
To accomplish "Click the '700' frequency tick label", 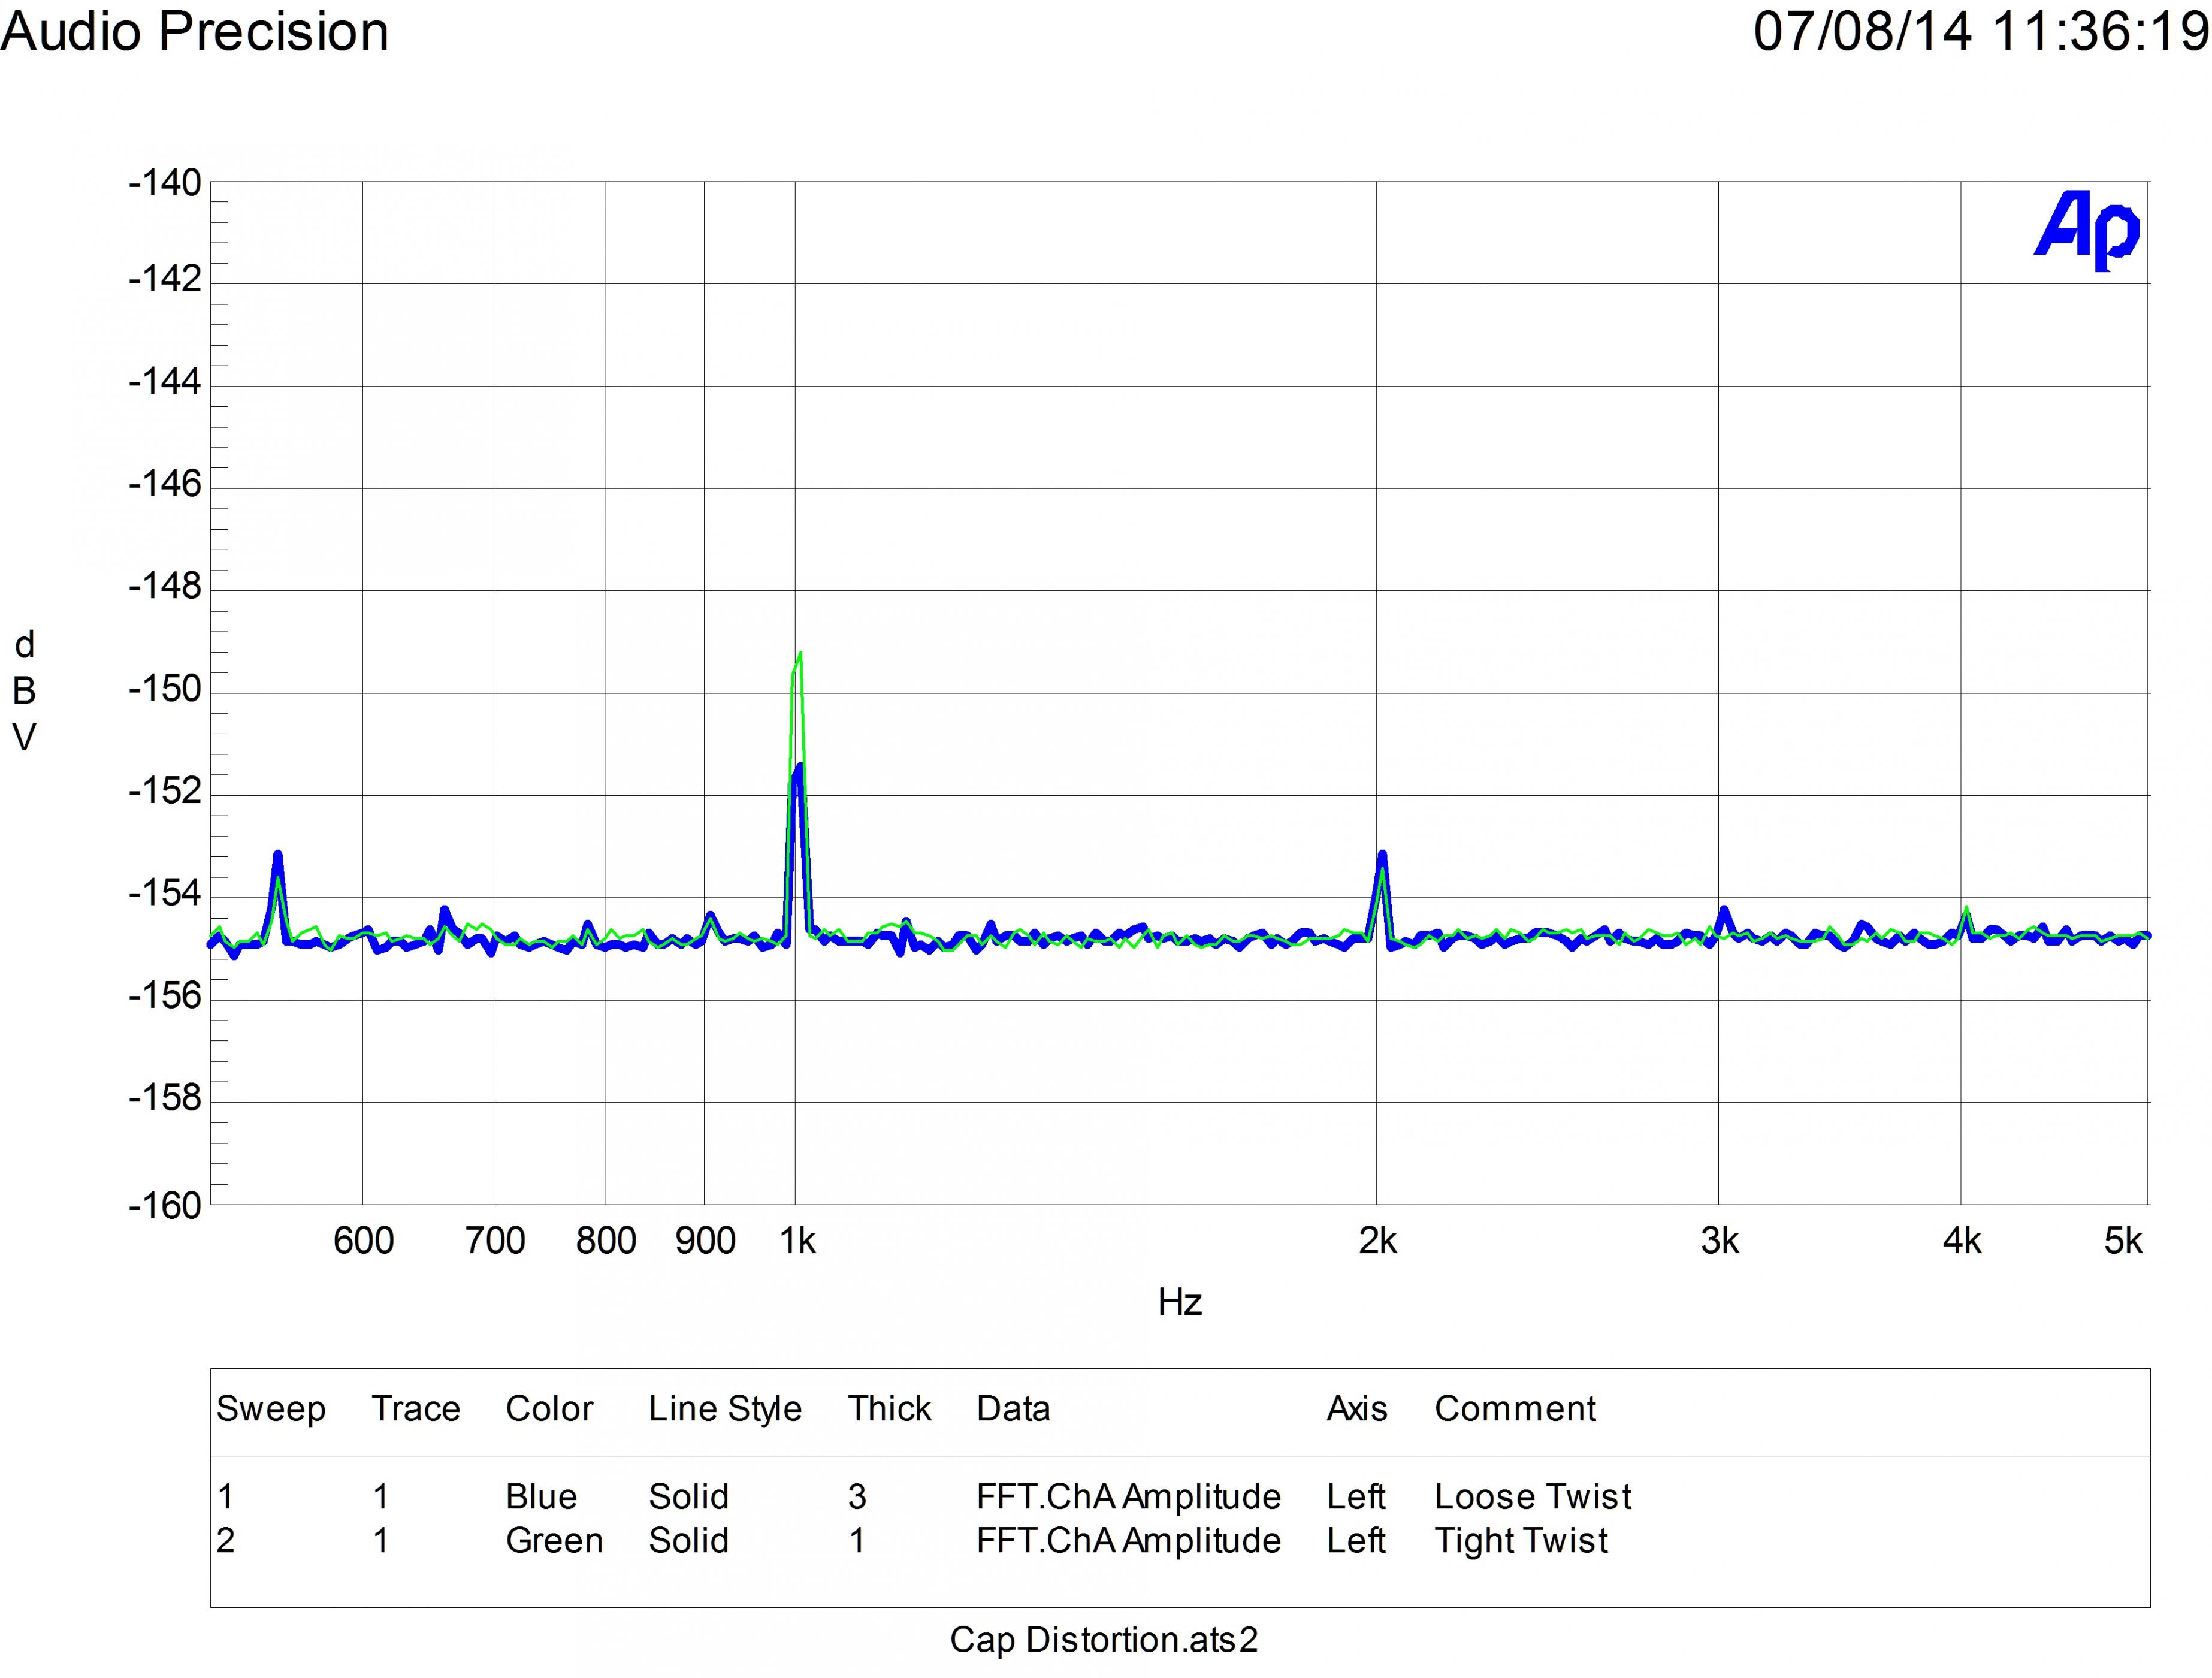I will click(495, 1241).
